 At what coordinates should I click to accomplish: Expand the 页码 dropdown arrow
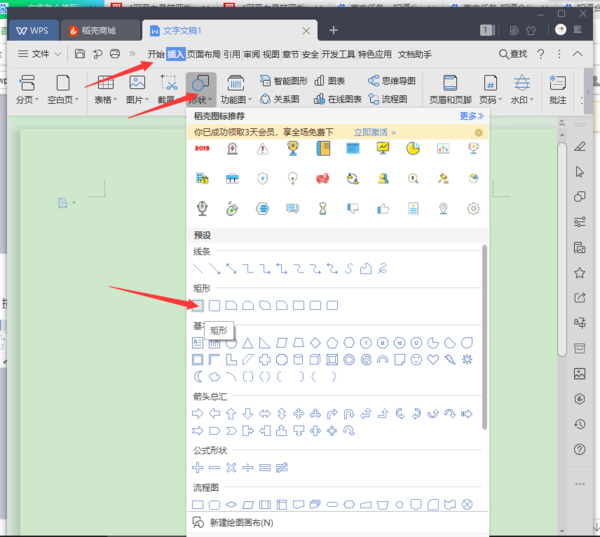[500, 100]
